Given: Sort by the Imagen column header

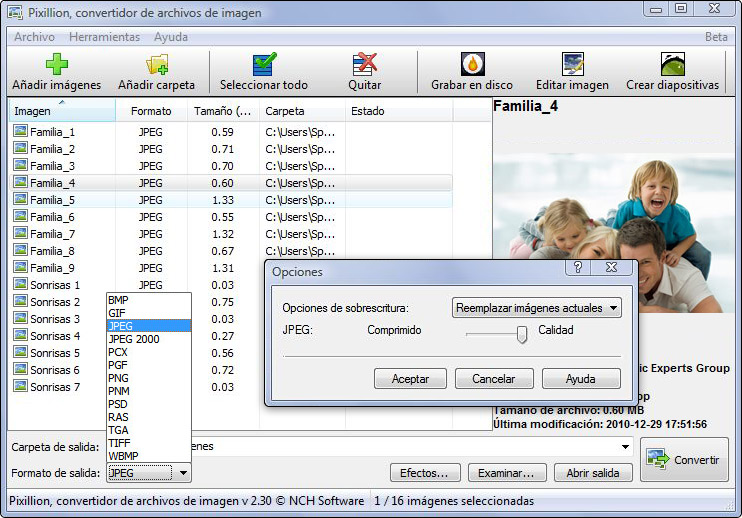Looking at the screenshot, I should (x=62, y=111).
